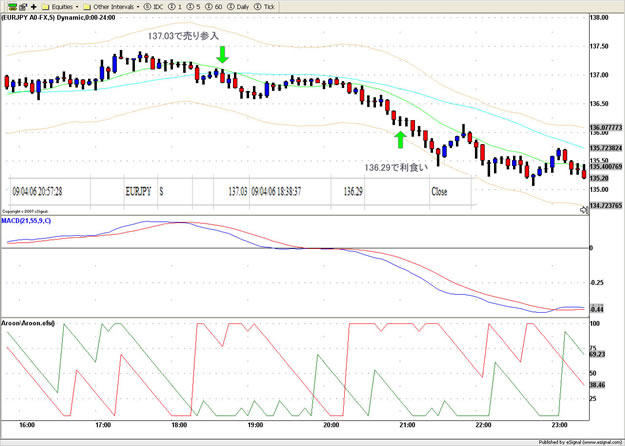Click the 135.723824 moving average value marker

click(x=606, y=148)
